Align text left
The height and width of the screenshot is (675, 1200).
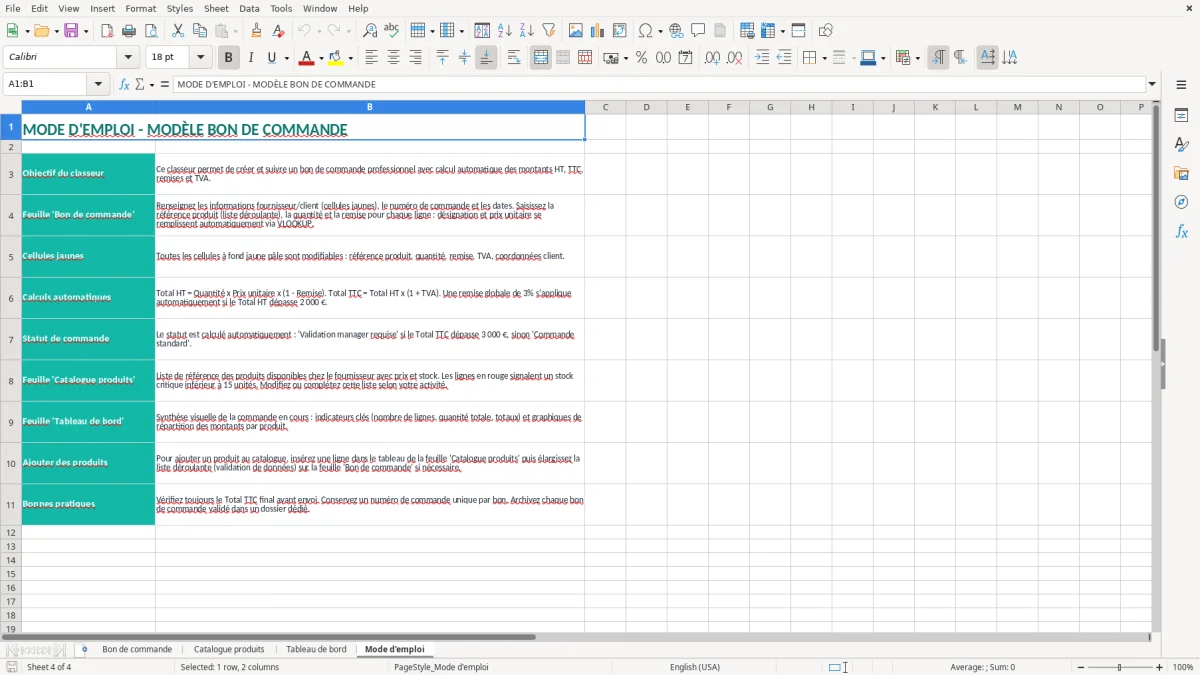pos(372,58)
